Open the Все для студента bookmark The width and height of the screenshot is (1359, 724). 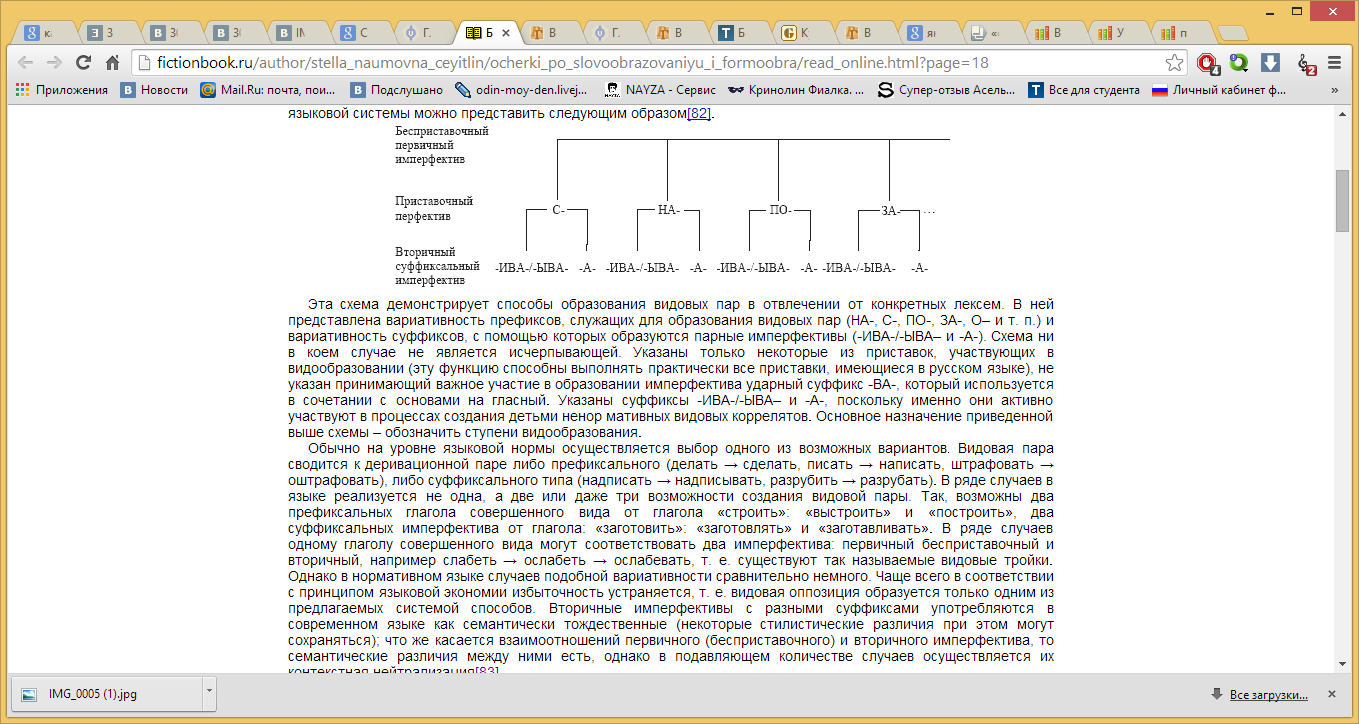[1084, 90]
